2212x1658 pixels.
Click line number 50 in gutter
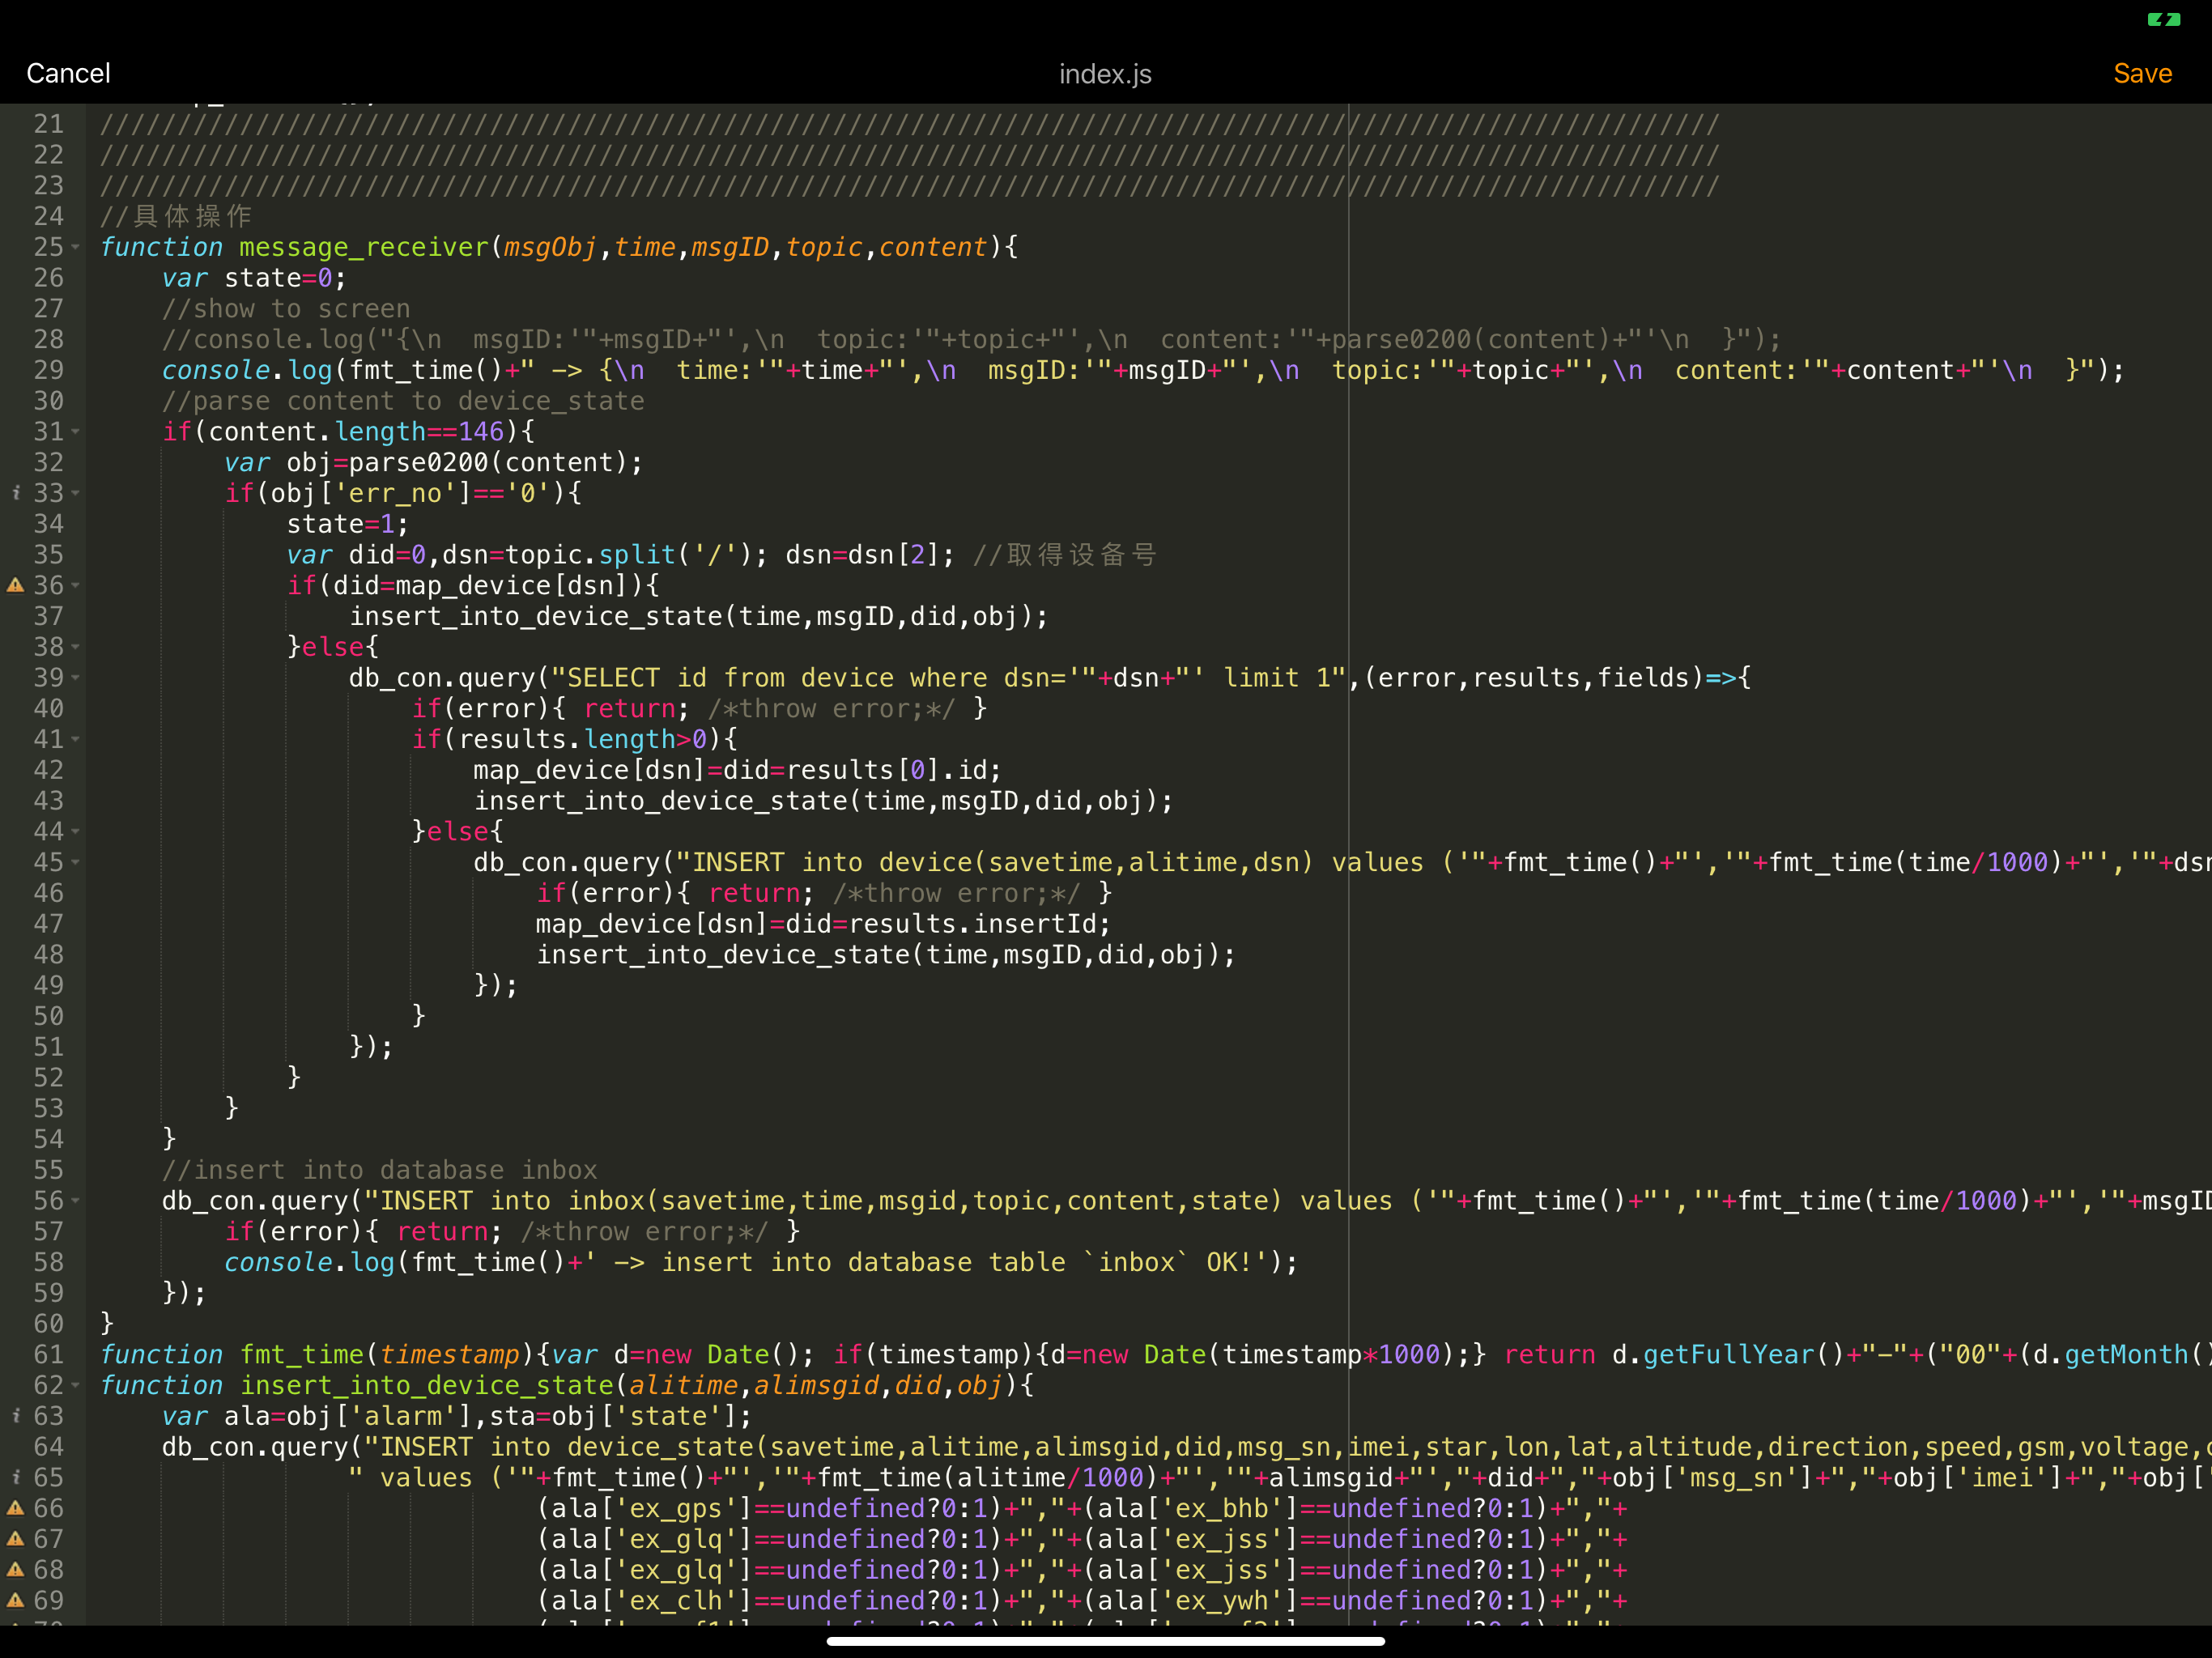[48, 1016]
